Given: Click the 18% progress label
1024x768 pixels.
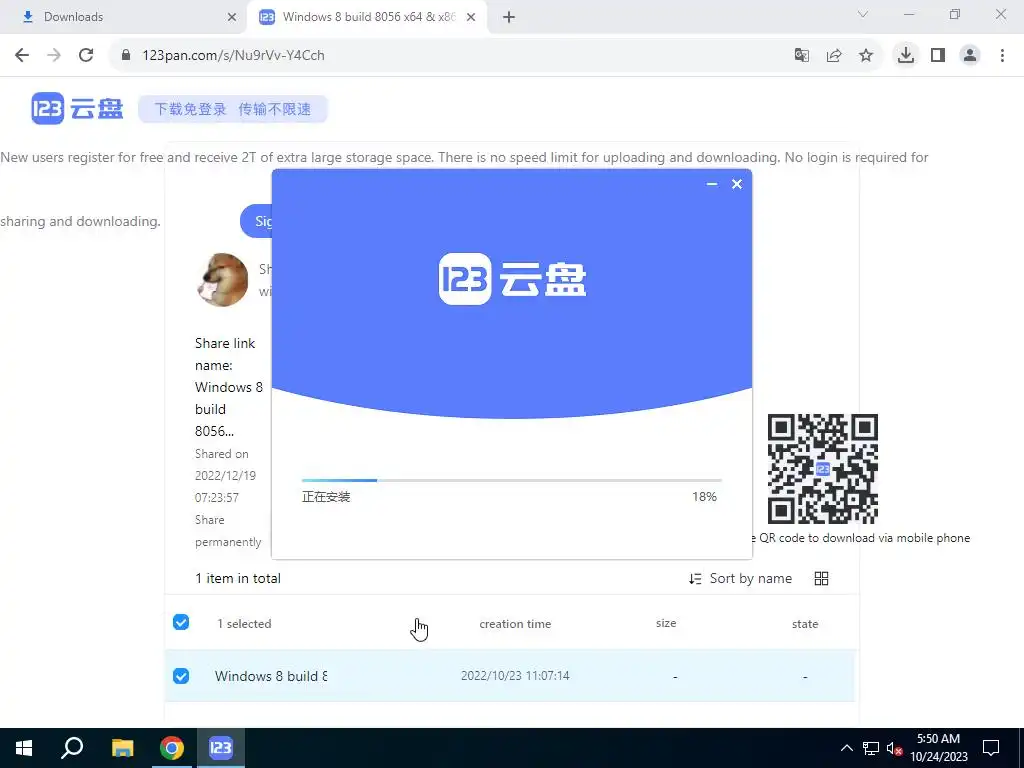Looking at the screenshot, I should coord(704,496).
